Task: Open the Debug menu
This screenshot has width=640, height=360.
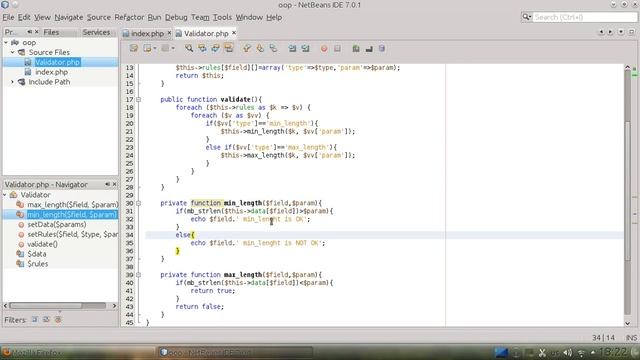Action: [x=176, y=17]
